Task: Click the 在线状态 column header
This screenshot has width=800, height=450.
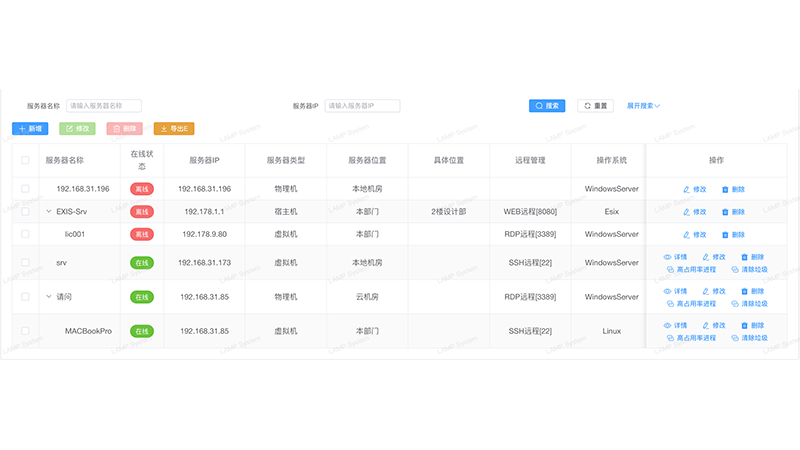Action: (x=142, y=160)
